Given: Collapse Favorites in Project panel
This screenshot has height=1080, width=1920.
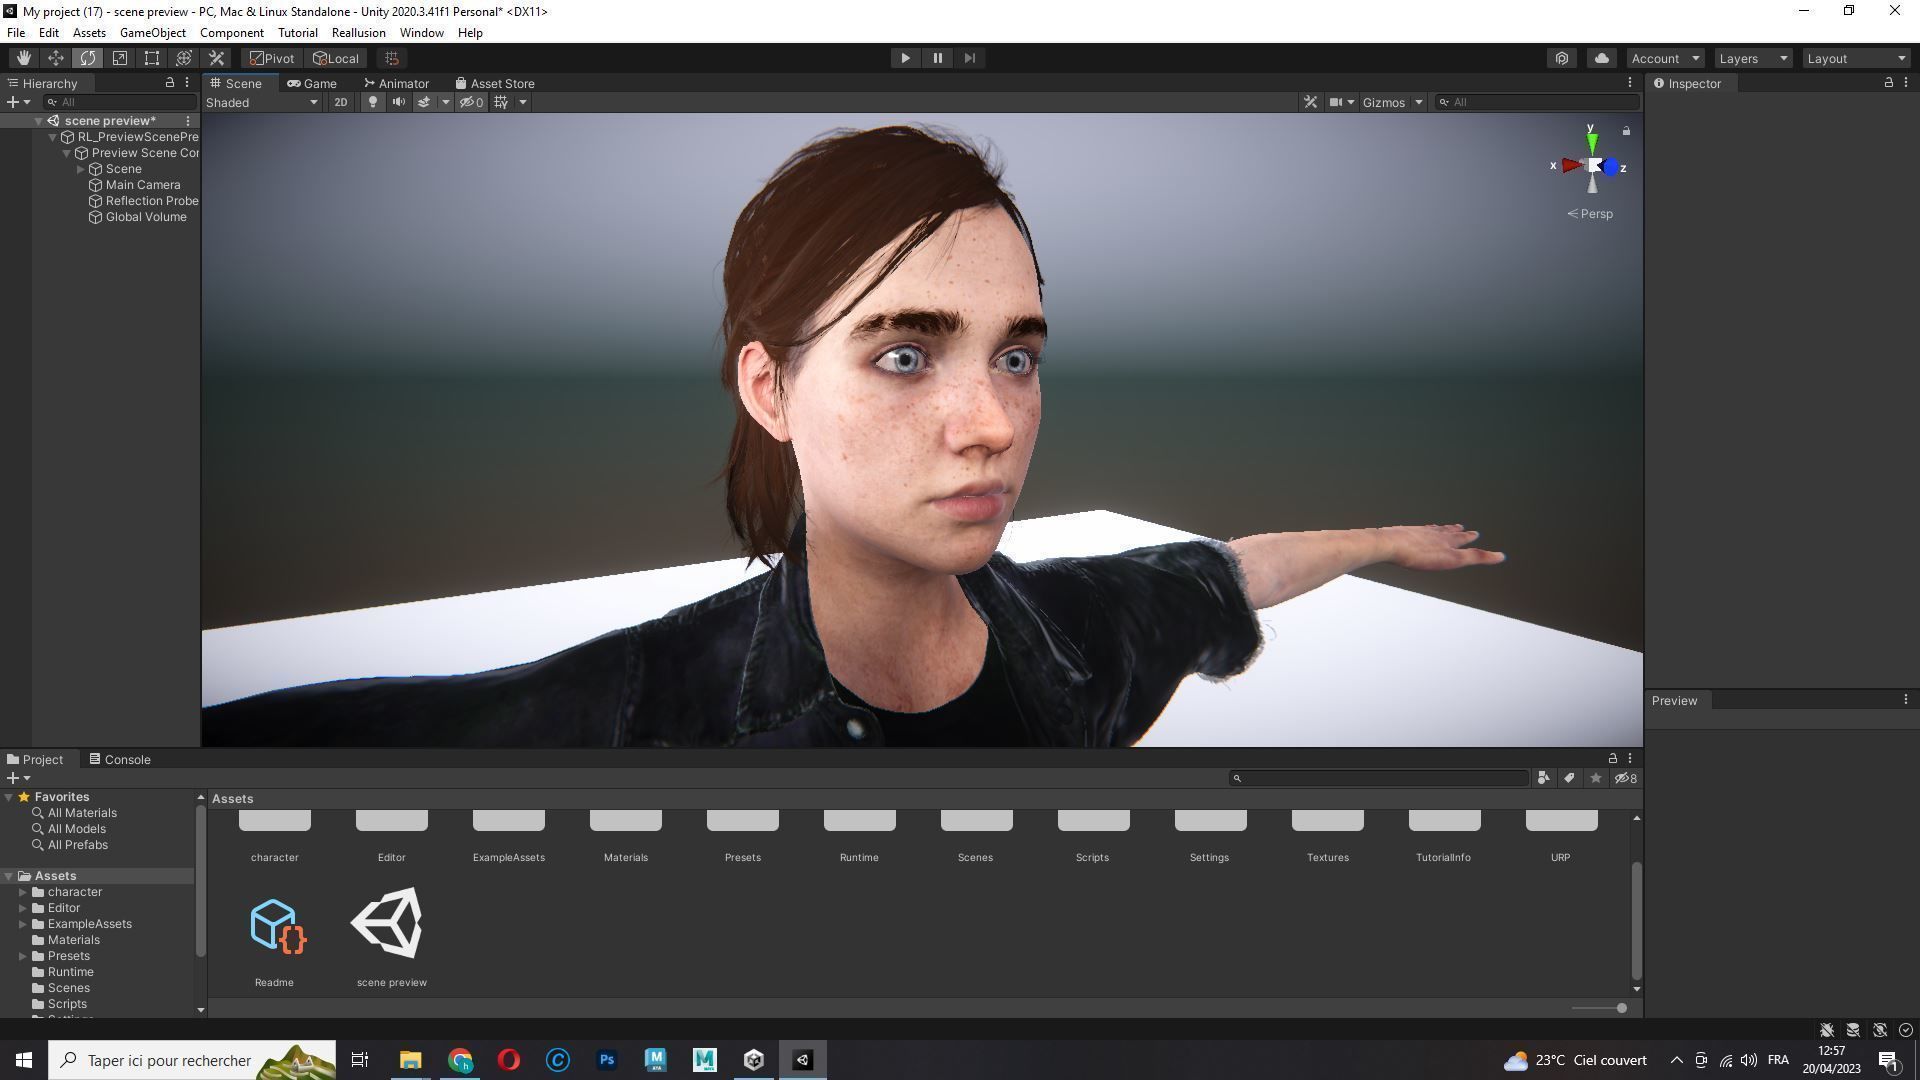Looking at the screenshot, I should [9, 797].
